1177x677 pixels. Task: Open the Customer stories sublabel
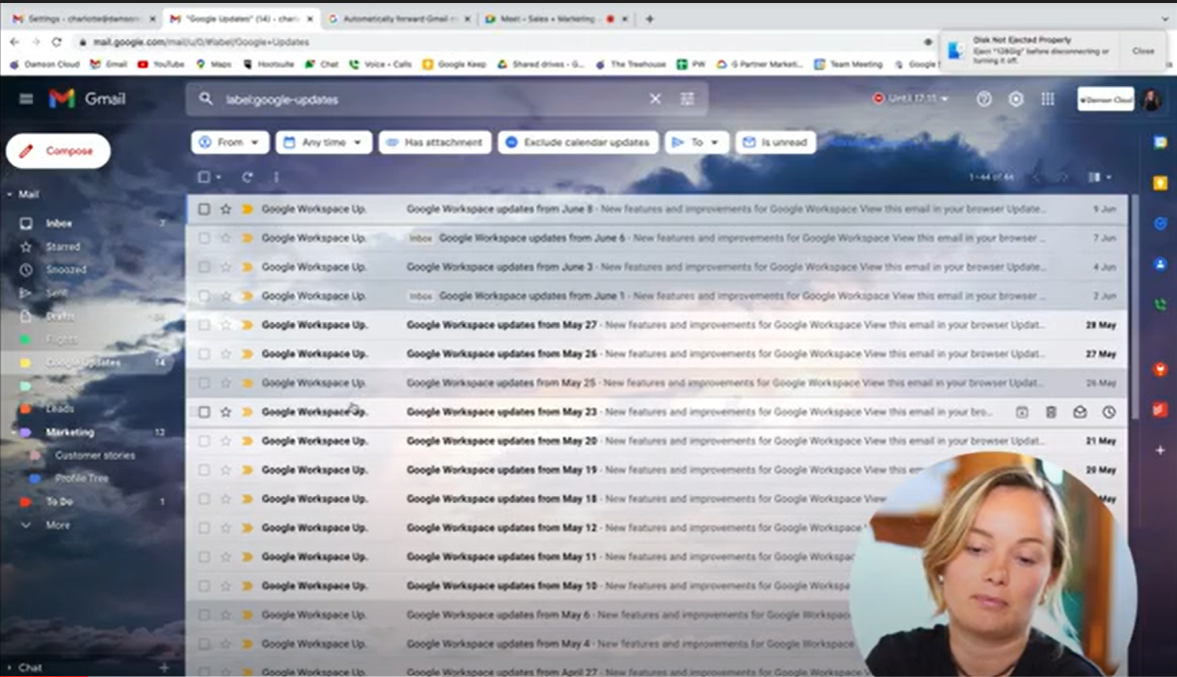95,456
